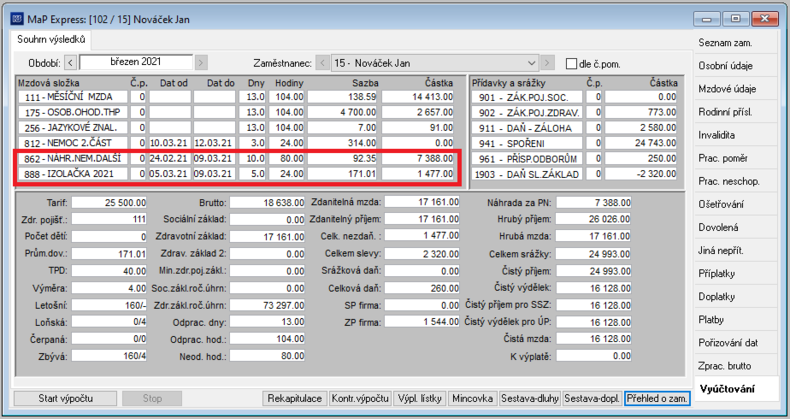The image size is (790, 419).
Task: Click Zdr. pojišť. field value 111
Action: pyautogui.click(x=109, y=219)
